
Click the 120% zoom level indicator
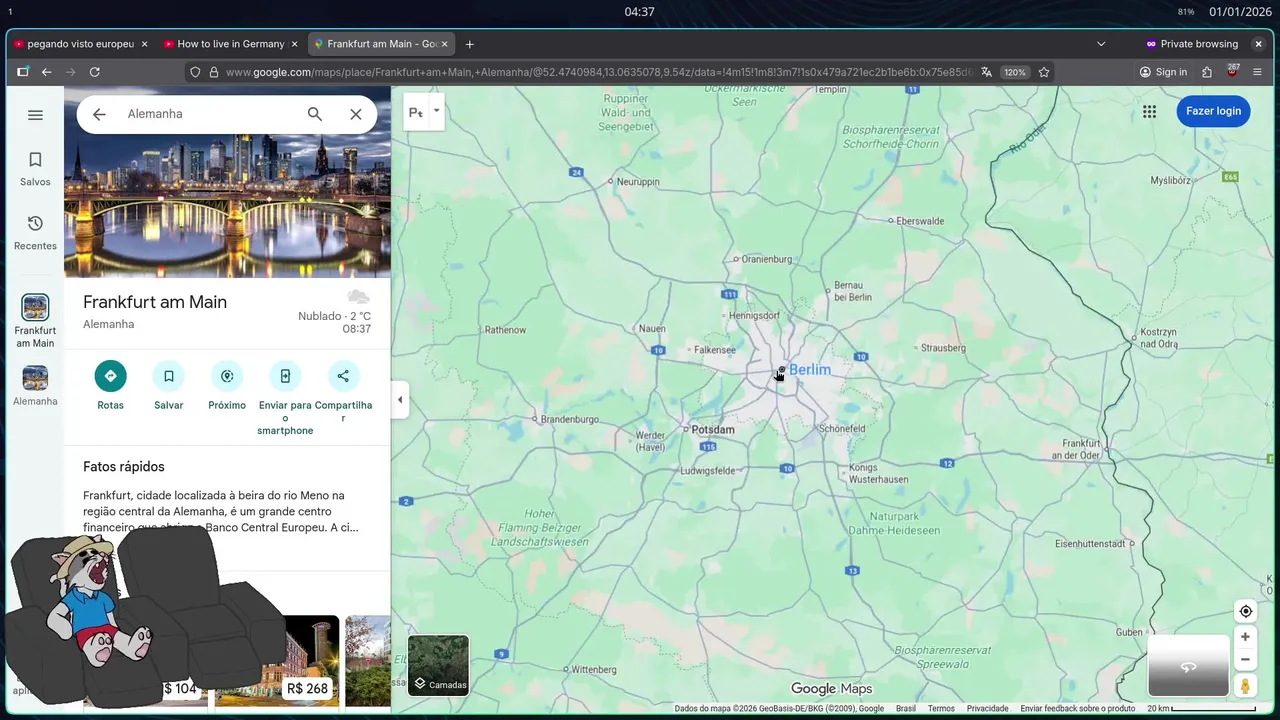click(x=1015, y=72)
